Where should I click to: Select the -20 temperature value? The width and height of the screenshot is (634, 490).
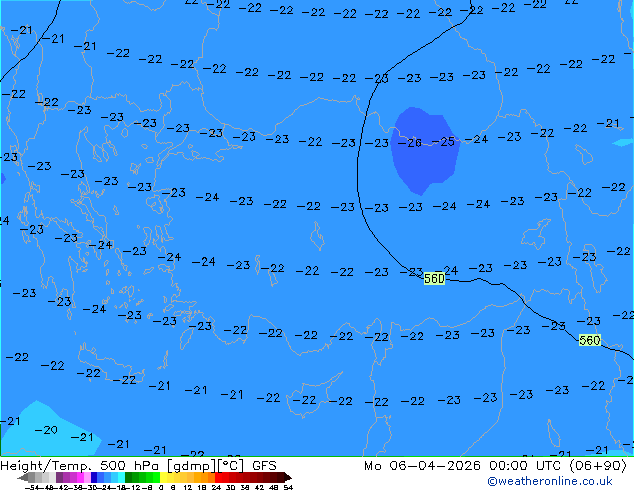coord(46,430)
